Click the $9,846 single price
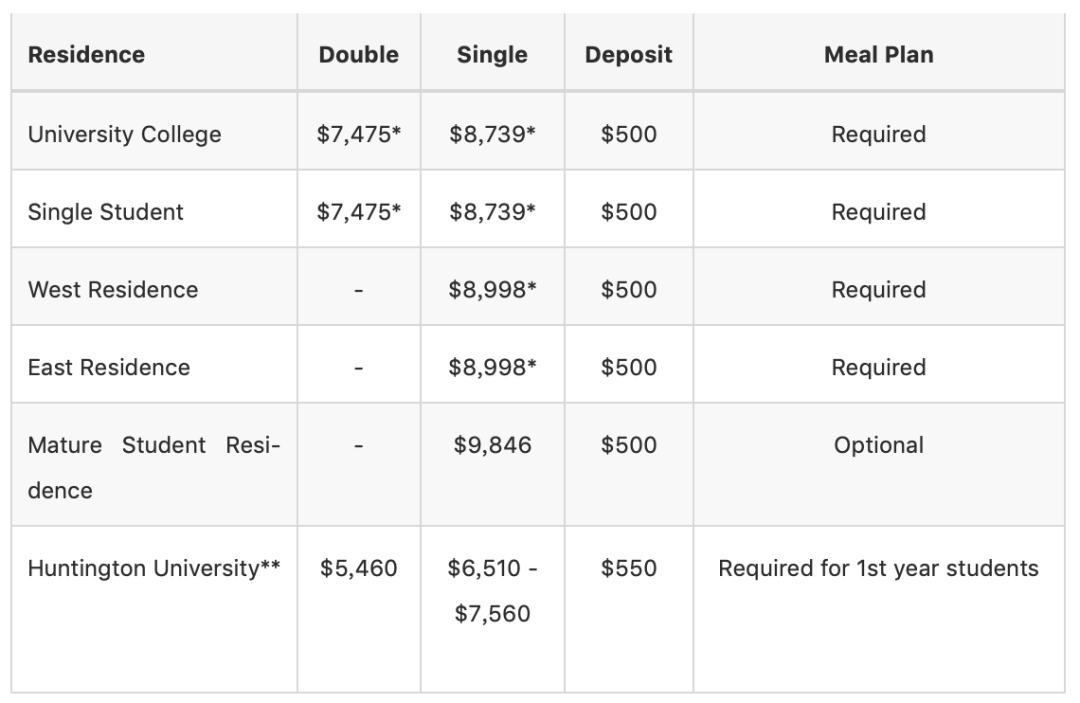Image resolution: width=1080 pixels, height=703 pixels. coord(492,445)
